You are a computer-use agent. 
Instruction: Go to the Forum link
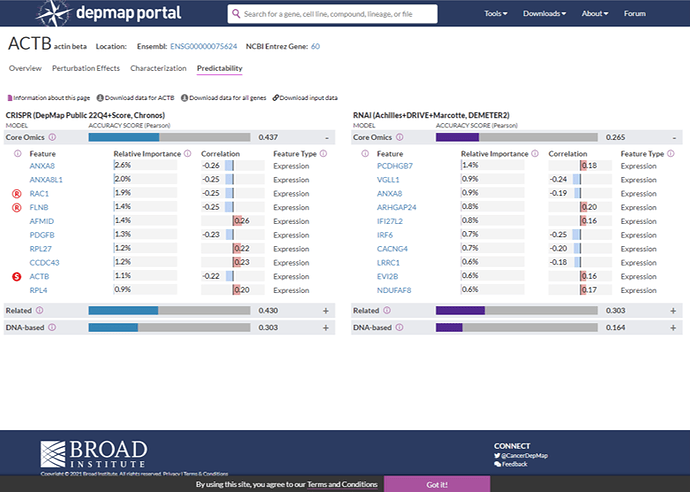[x=635, y=14]
